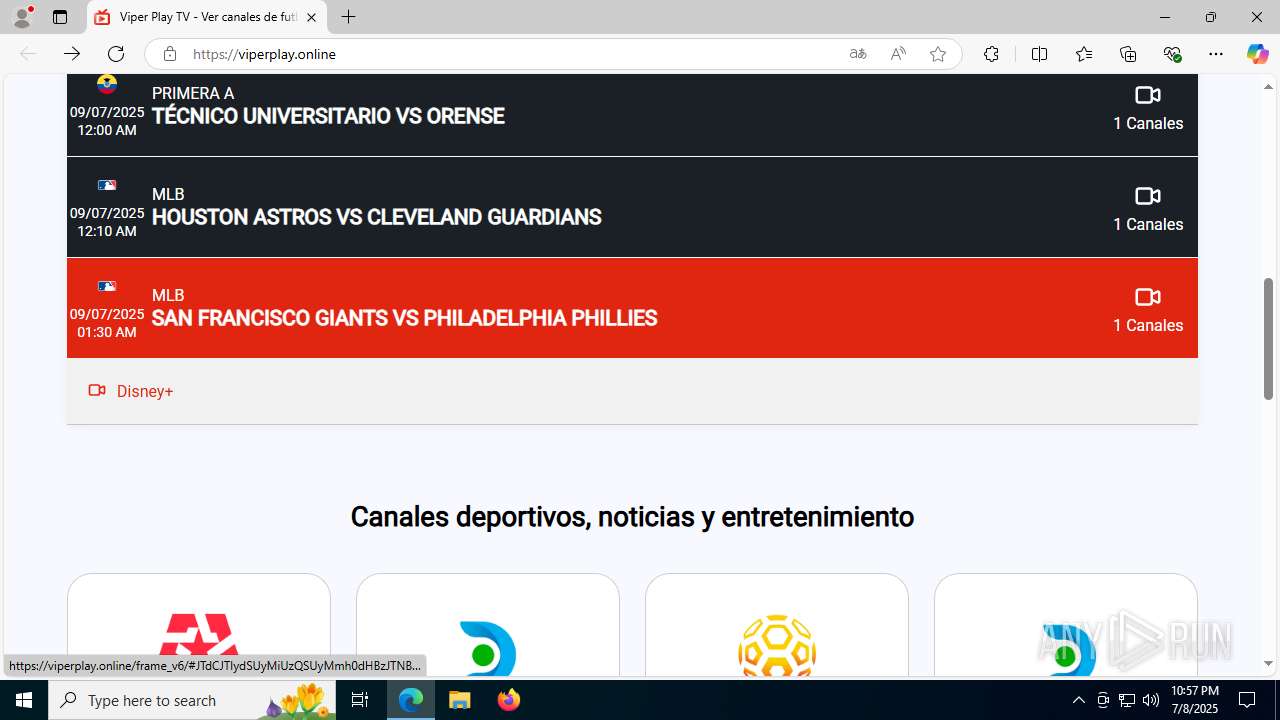Click camera icon in Giants vs Phillies row
Screen dimensions: 1280x720
(x=1148, y=297)
